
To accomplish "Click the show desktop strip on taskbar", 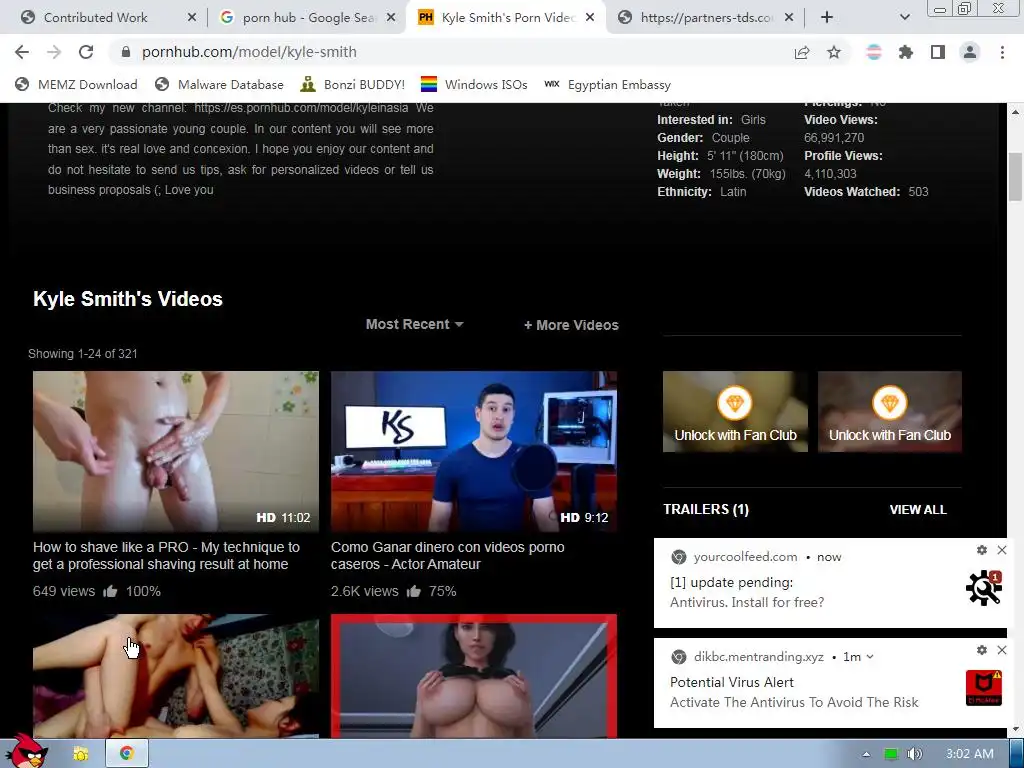I will pos(1017,754).
